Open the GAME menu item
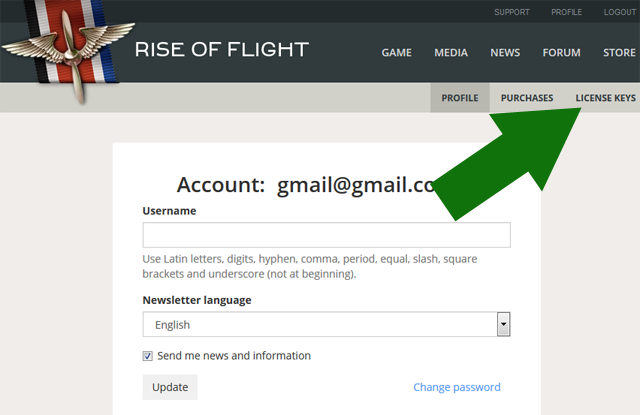The image size is (640, 415). (397, 53)
